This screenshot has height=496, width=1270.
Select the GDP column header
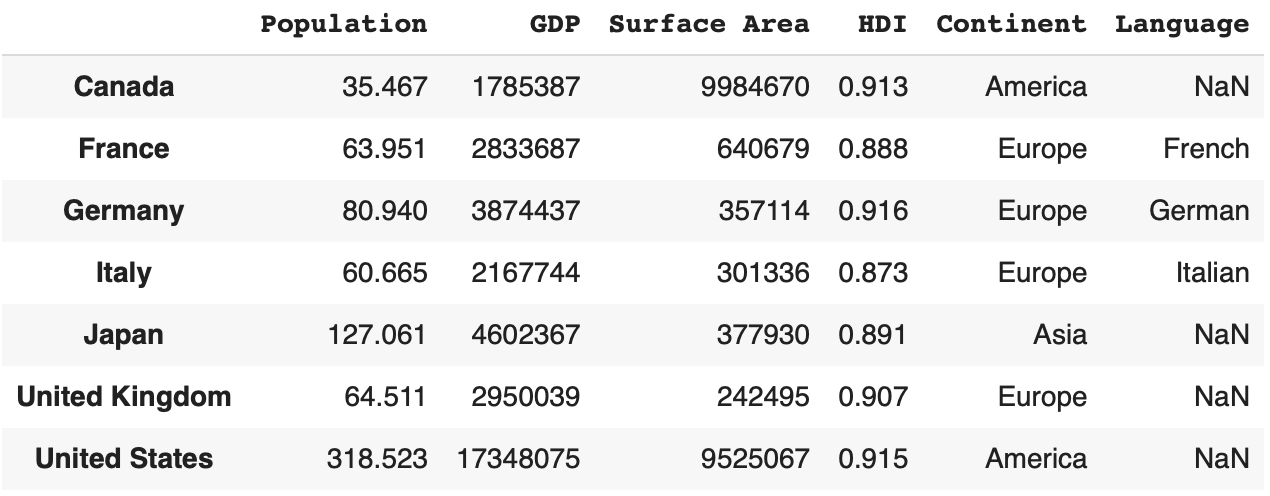tap(554, 24)
